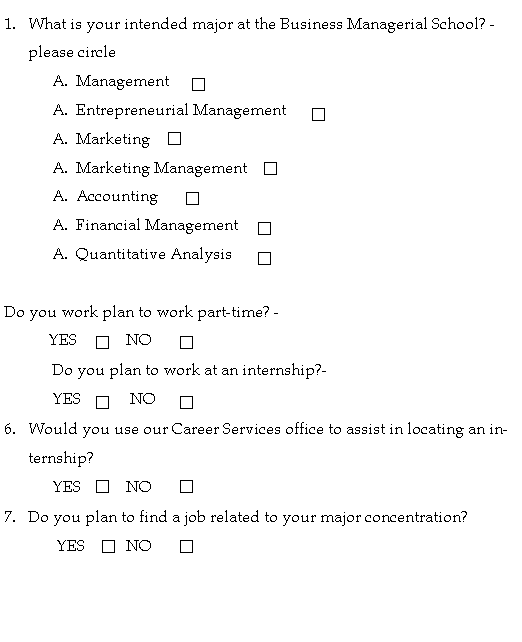Tick YES for job related to major
This screenshot has width=522, height=642.
[108, 546]
